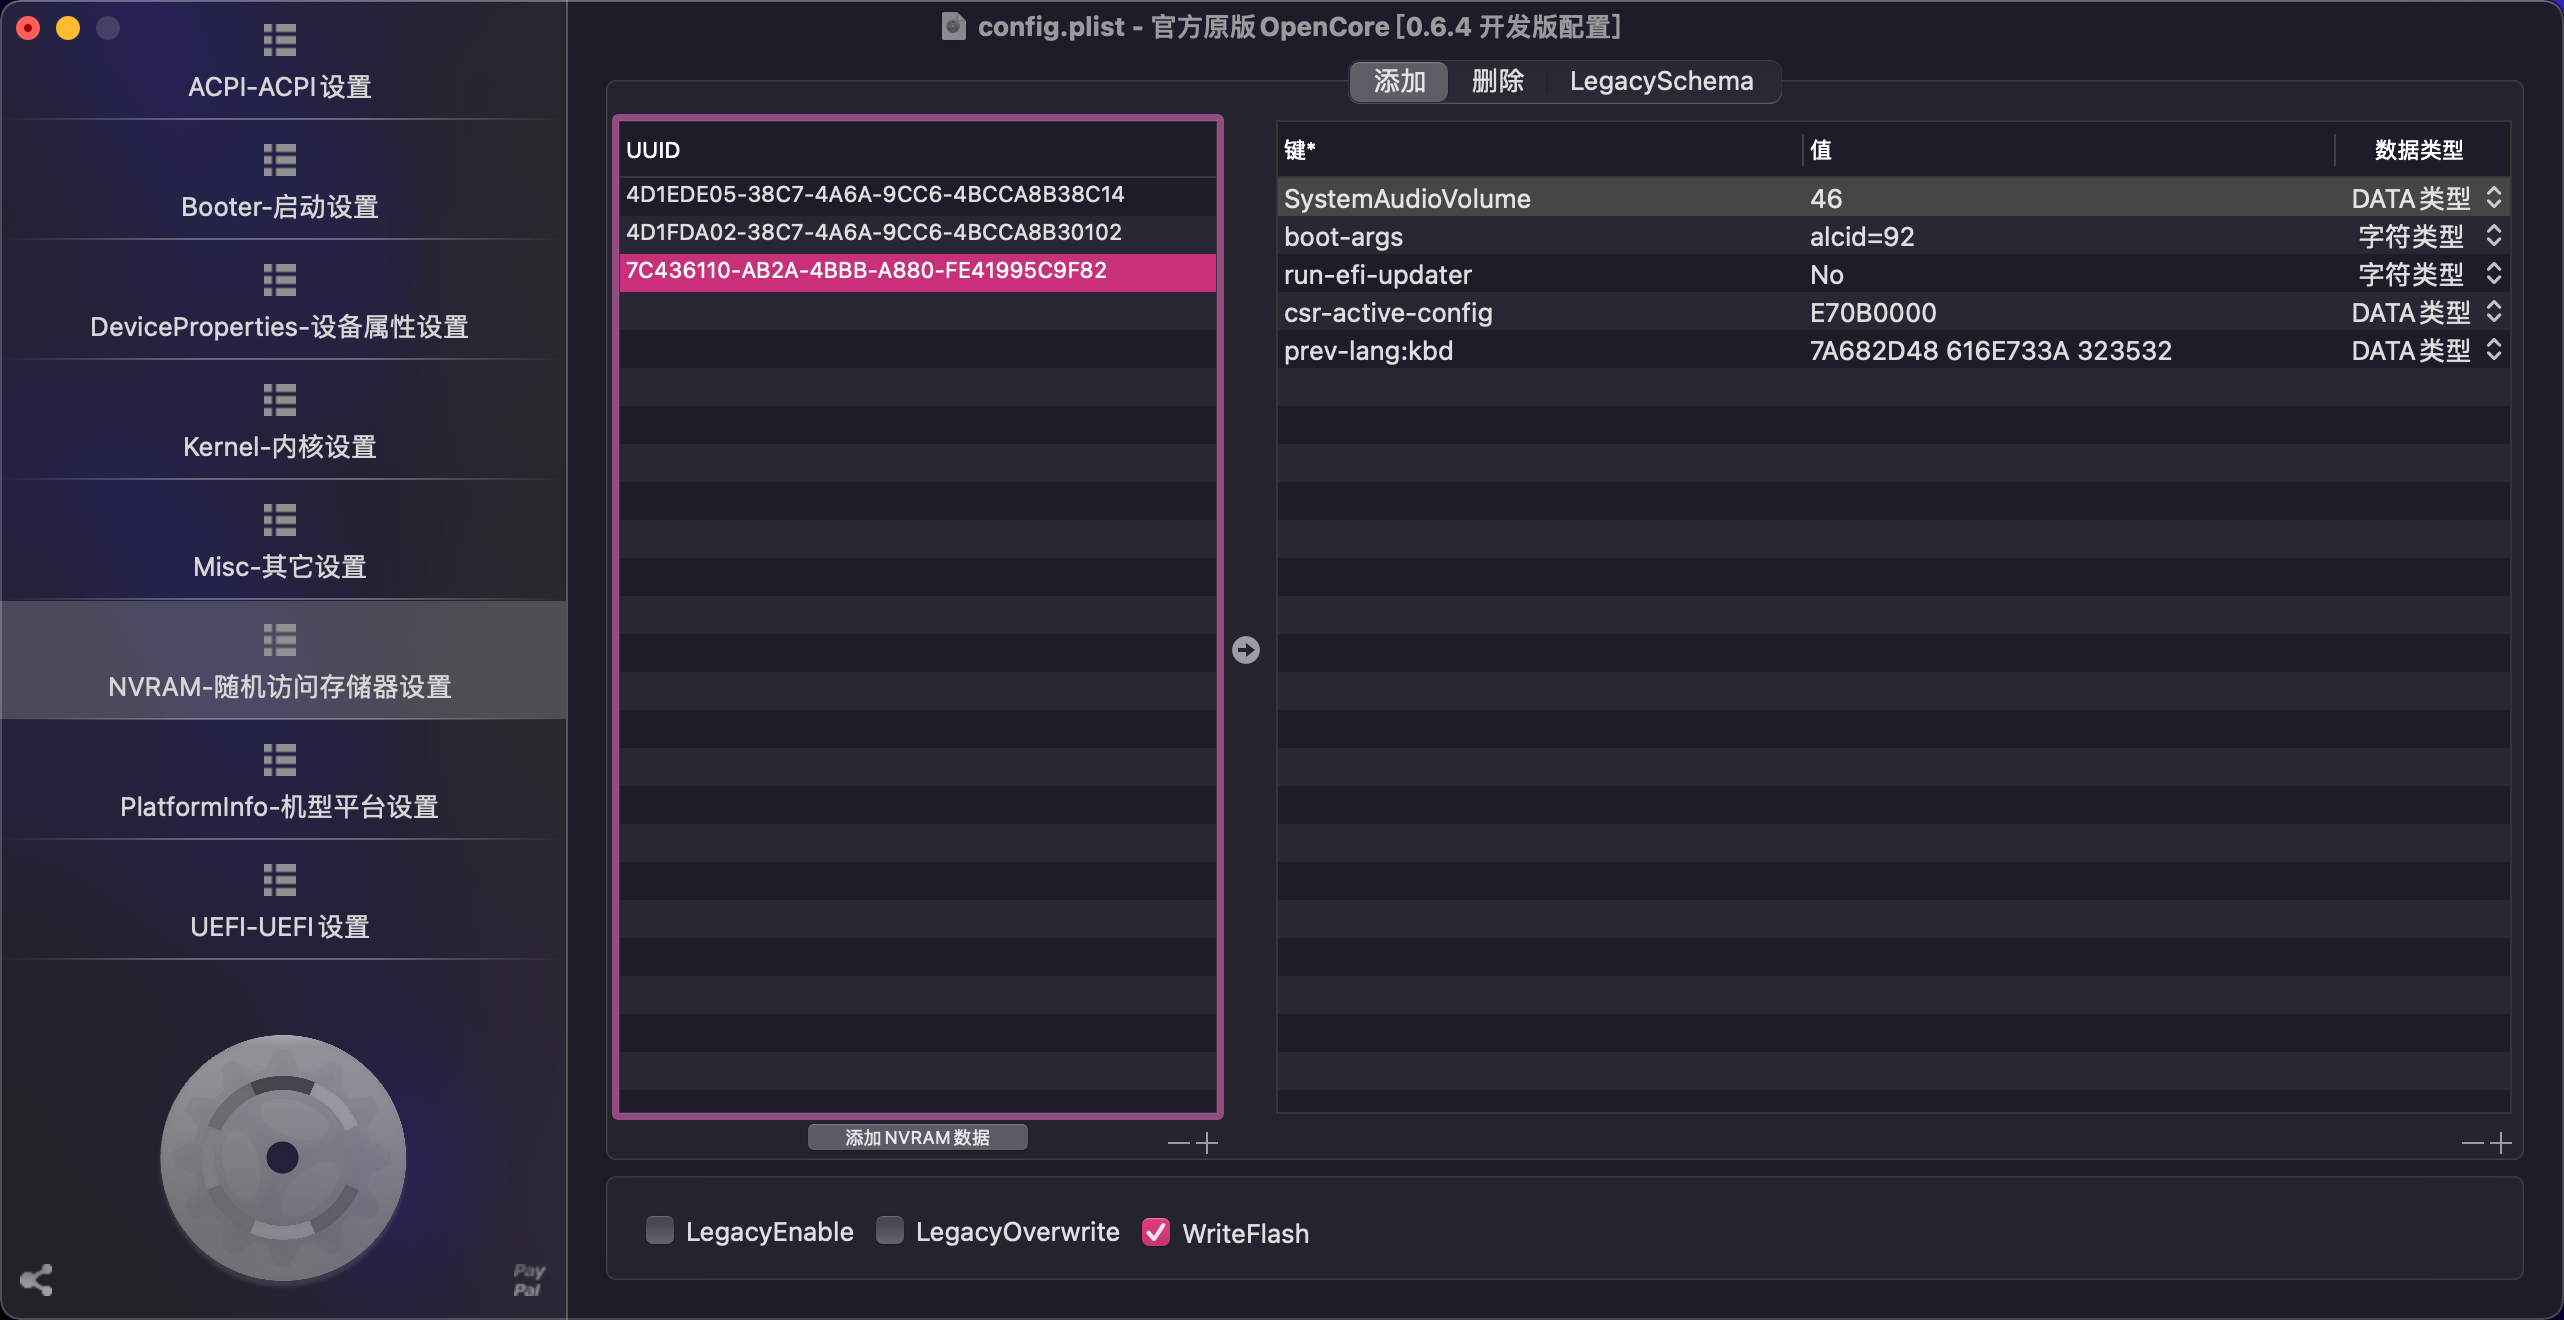Select UUID 4D1EDE05-38C7-4A6A-9CC6-4BCCA8B38C14
This screenshot has width=2564, height=1320.
pyautogui.click(x=875, y=195)
